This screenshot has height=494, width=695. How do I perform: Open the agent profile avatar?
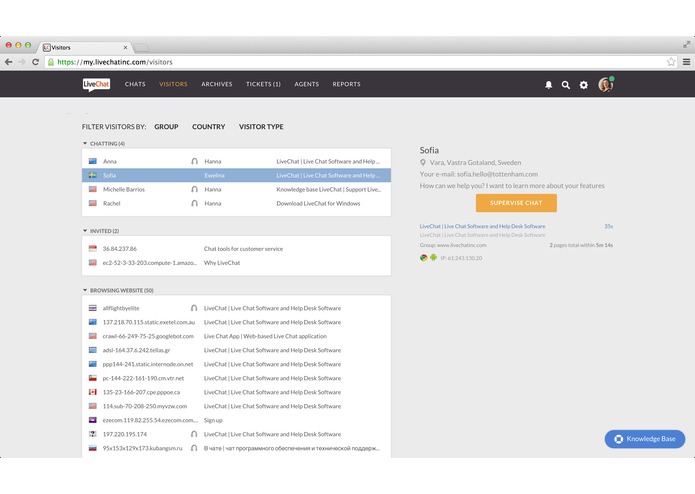pyautogui.click(x=605, y=84)
